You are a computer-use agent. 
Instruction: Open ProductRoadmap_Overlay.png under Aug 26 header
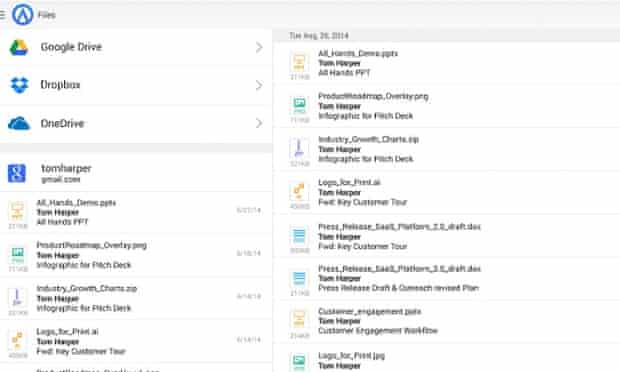(x=447, y=106)
